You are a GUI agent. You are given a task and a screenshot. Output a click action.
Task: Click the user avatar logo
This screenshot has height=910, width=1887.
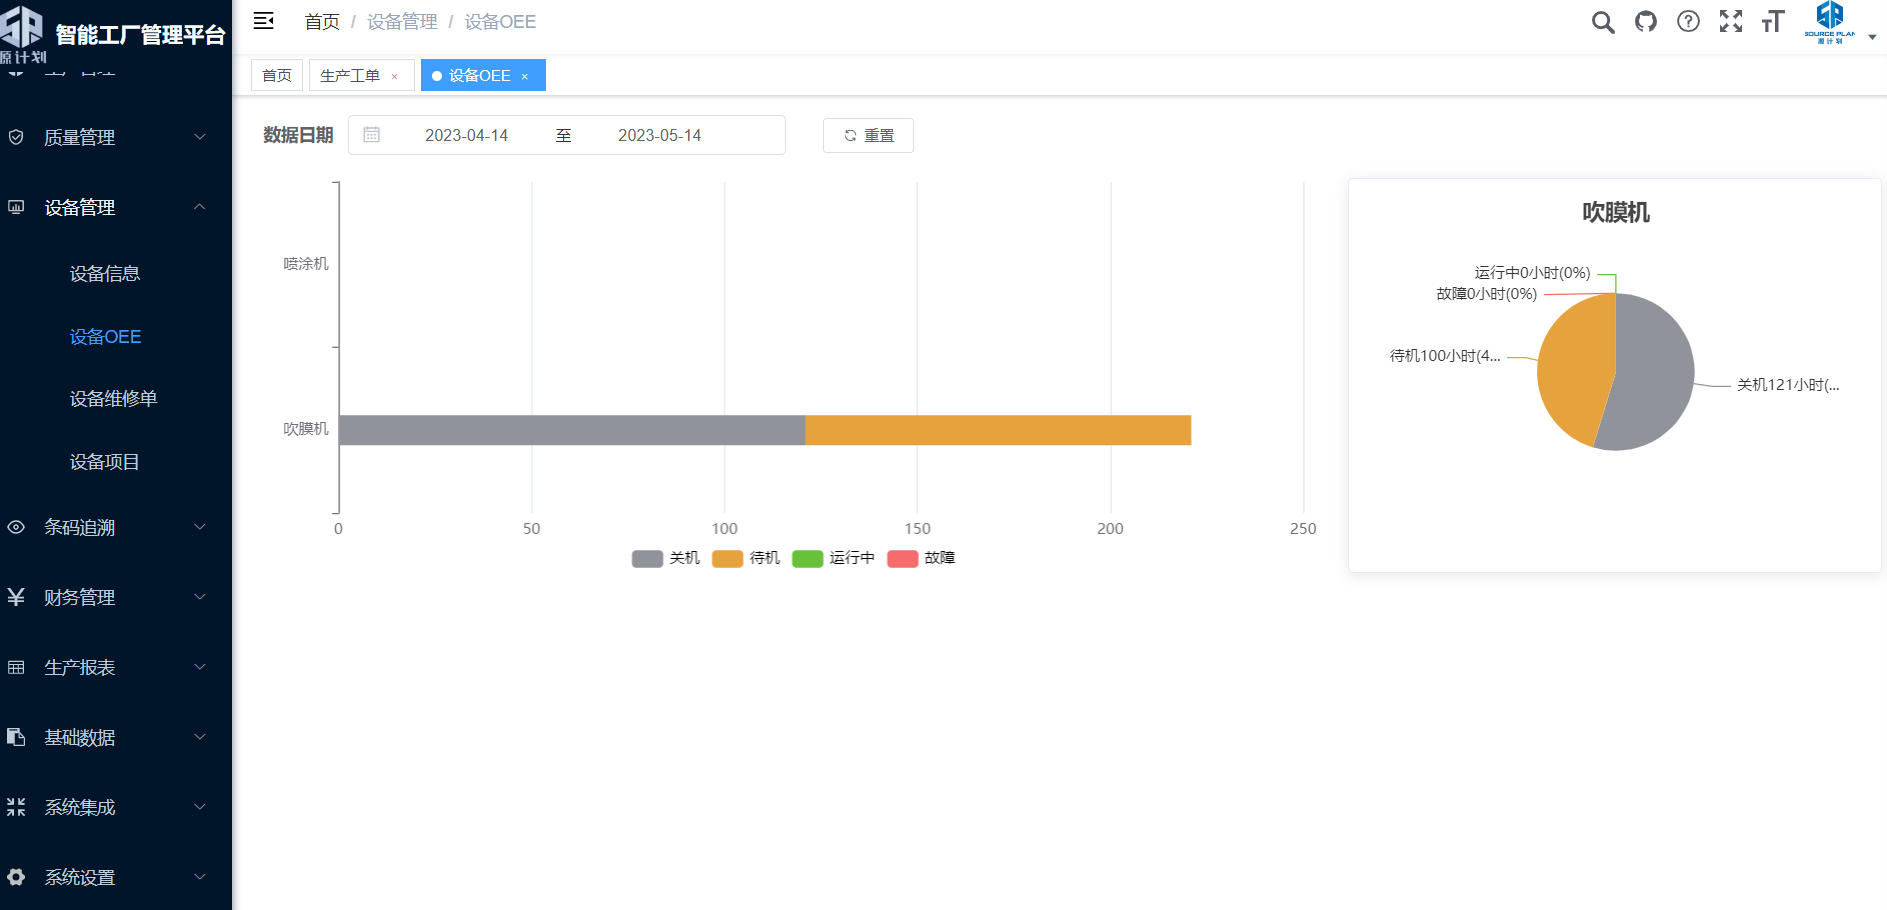pyautogui.click(x=1829, y=22)
